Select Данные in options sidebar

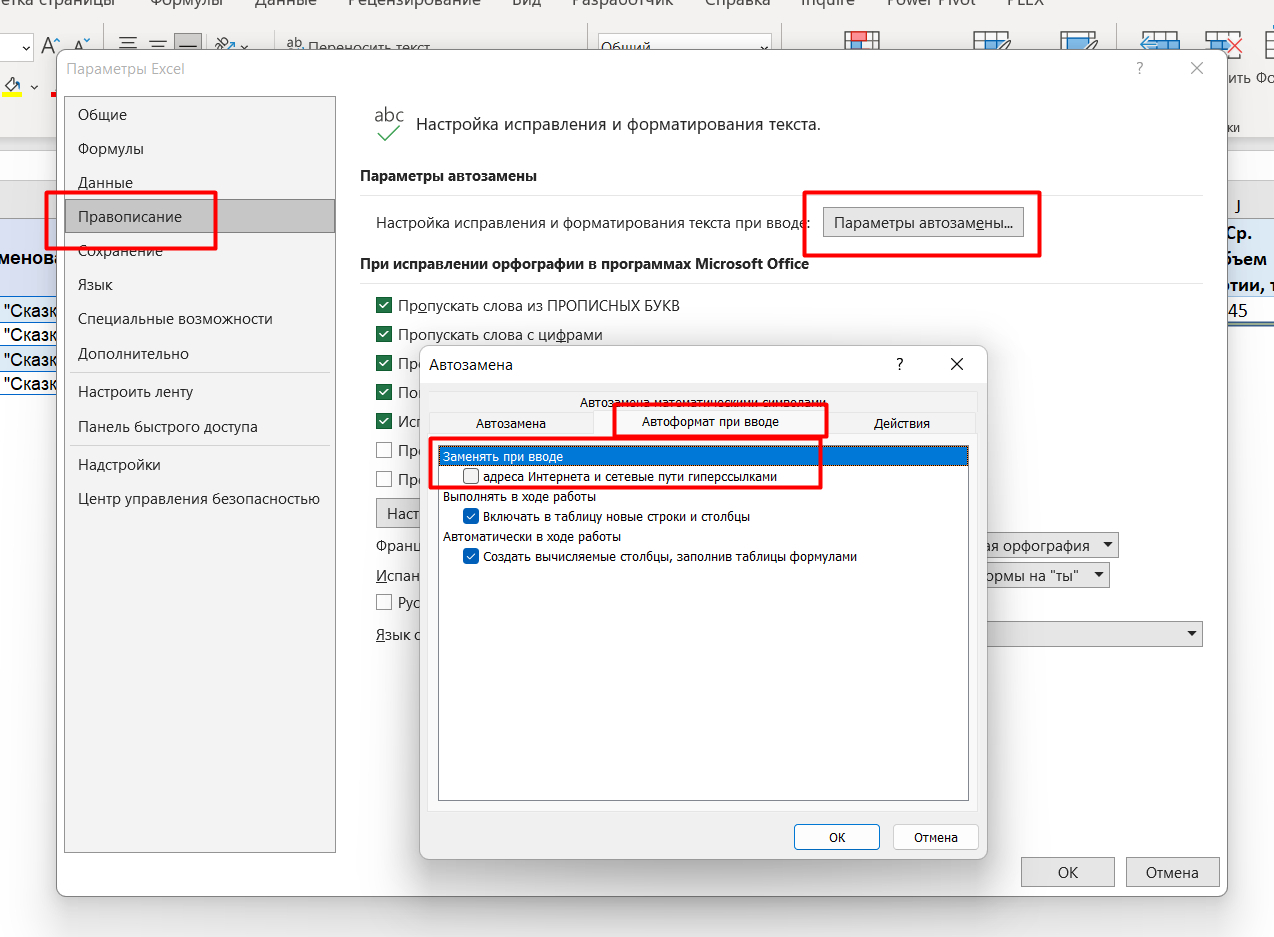point(200,183)
